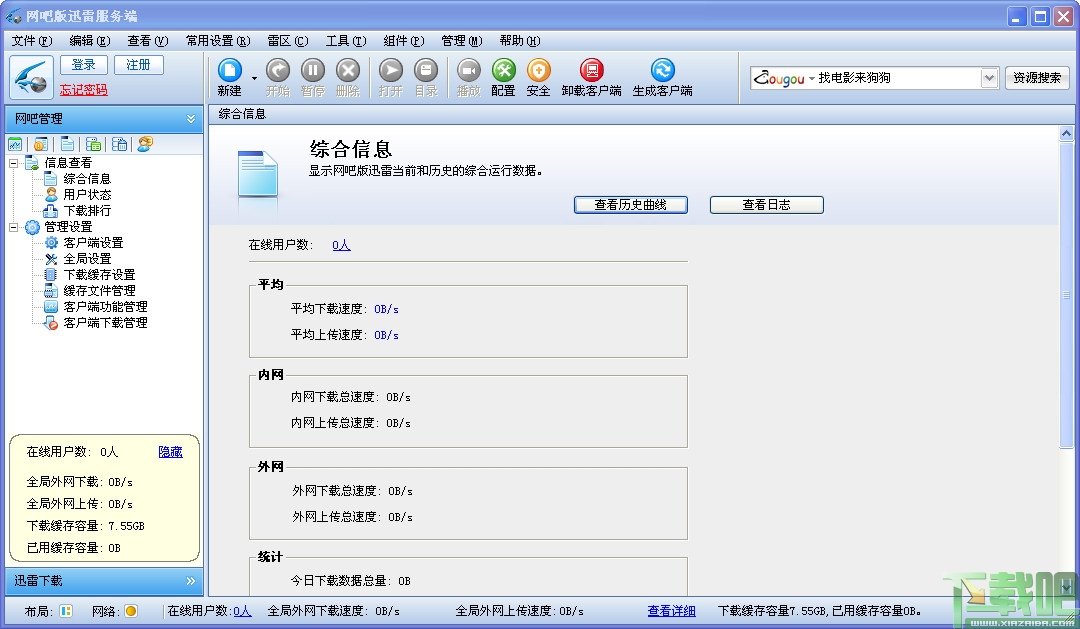Select 缓存文件管理 in the tree
Viewport: 1080px width, 629px height.
(x=99, y=291)
